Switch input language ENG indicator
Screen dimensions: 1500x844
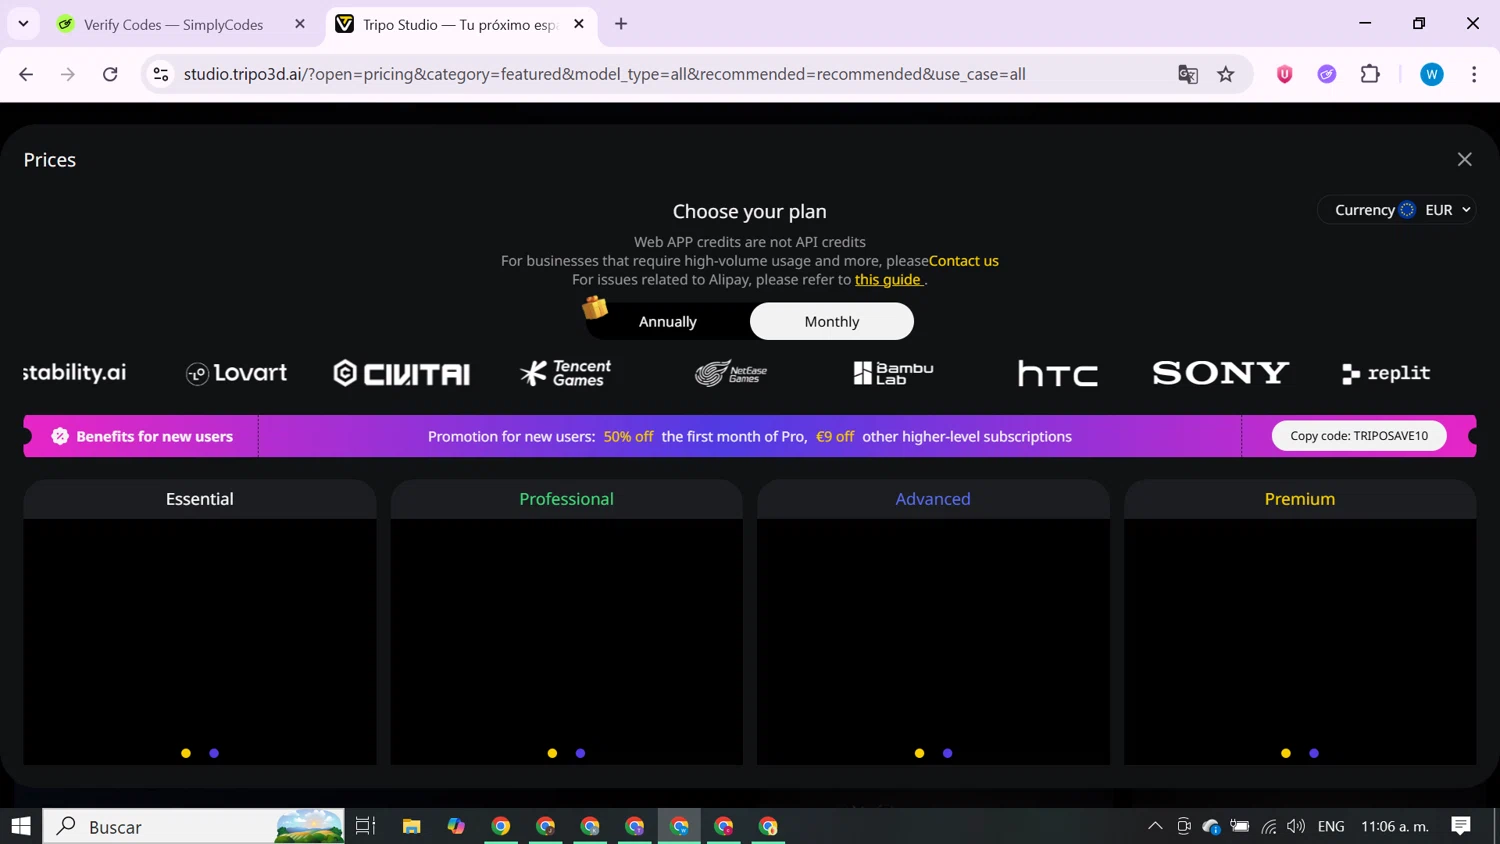coord(1331,826)
